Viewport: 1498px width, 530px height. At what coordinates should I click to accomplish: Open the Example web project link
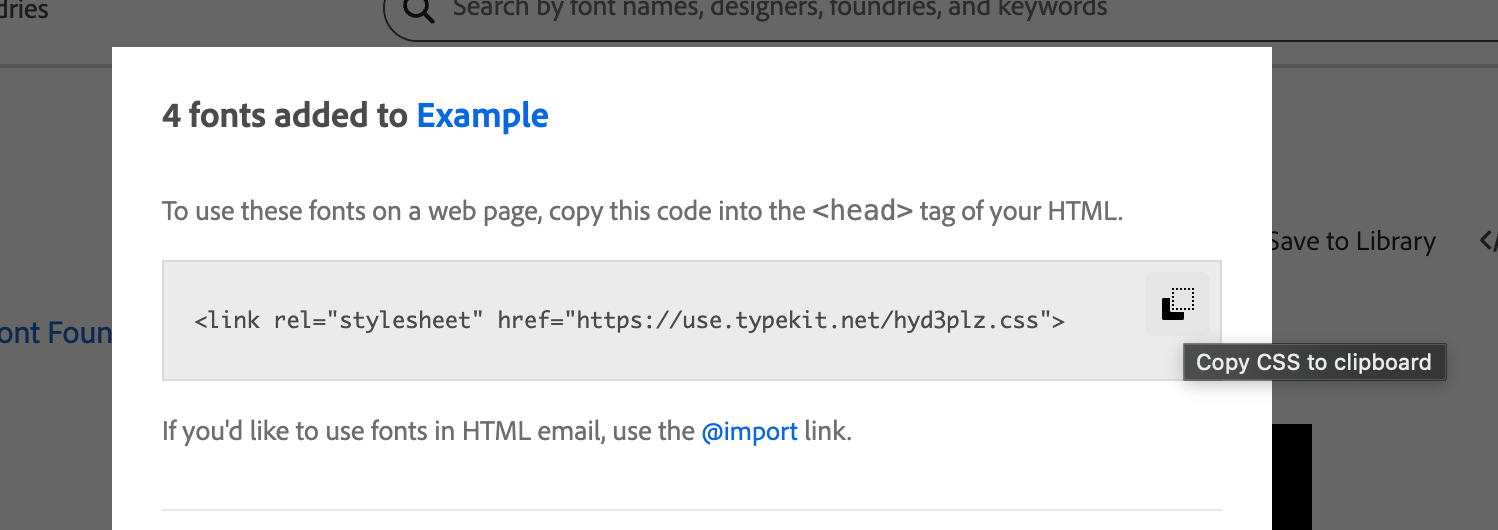(x=482, y=116)
